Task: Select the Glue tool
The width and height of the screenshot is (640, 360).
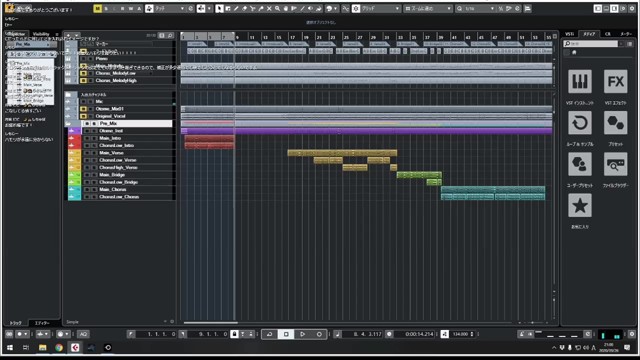Action: (x=260, y=9)
